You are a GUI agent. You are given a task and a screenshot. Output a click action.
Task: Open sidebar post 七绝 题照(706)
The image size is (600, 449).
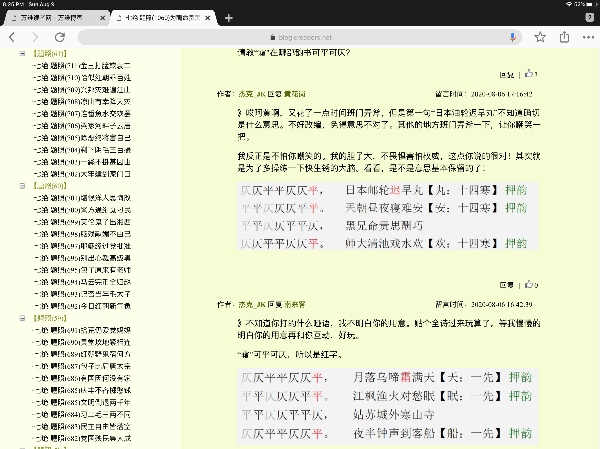82,126
